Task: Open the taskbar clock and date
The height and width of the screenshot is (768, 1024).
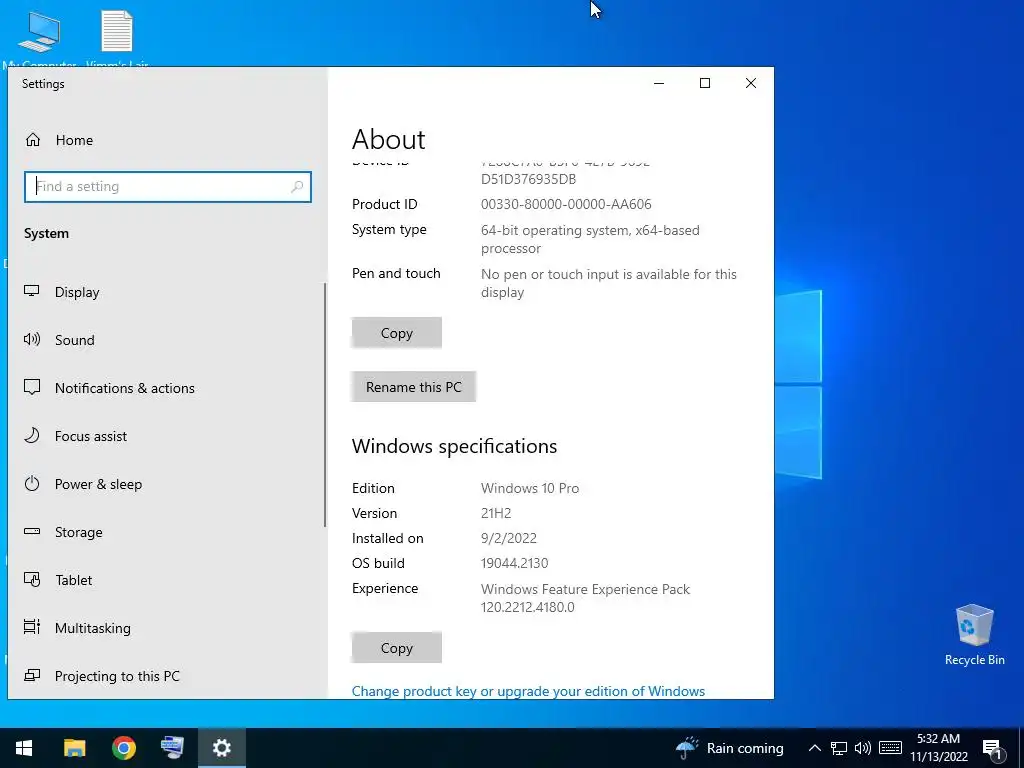Action: (938, 748)
